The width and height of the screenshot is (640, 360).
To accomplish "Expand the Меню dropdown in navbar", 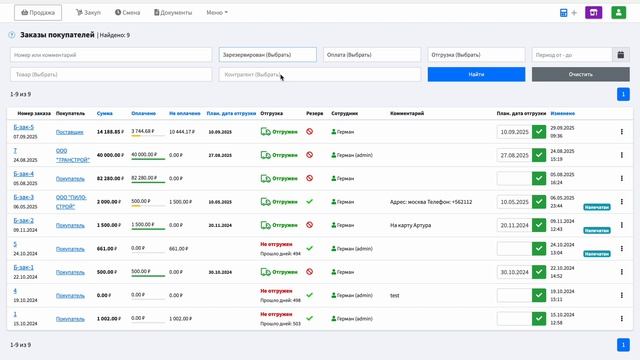I will point(217,13).
